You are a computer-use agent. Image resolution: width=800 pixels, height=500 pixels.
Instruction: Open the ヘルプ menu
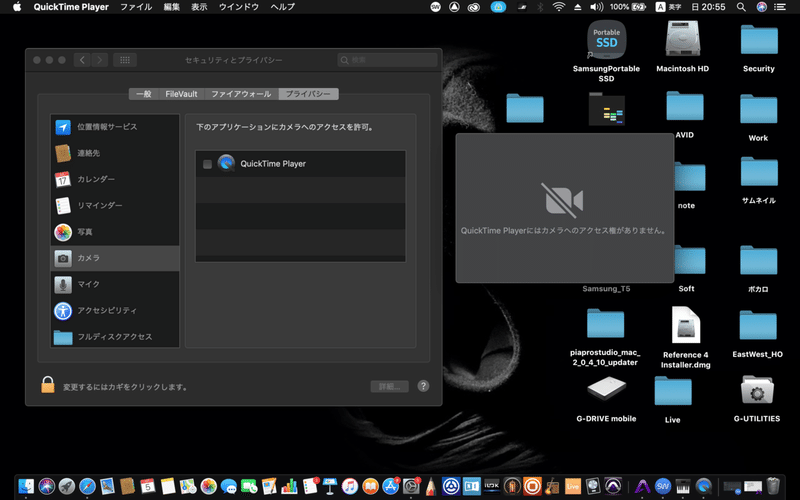[282, 7]
